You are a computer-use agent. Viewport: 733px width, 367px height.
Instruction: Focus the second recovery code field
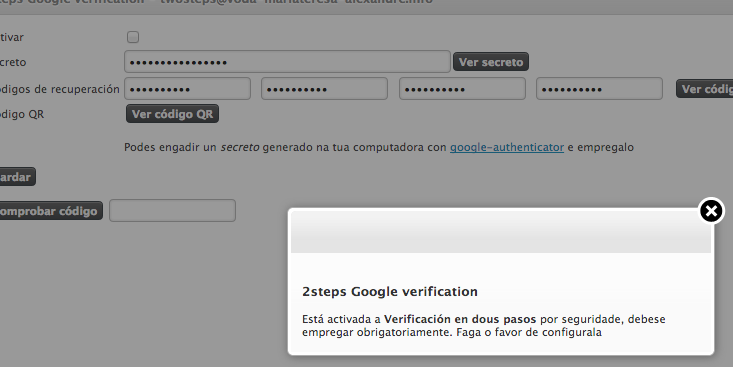point(324,89)
